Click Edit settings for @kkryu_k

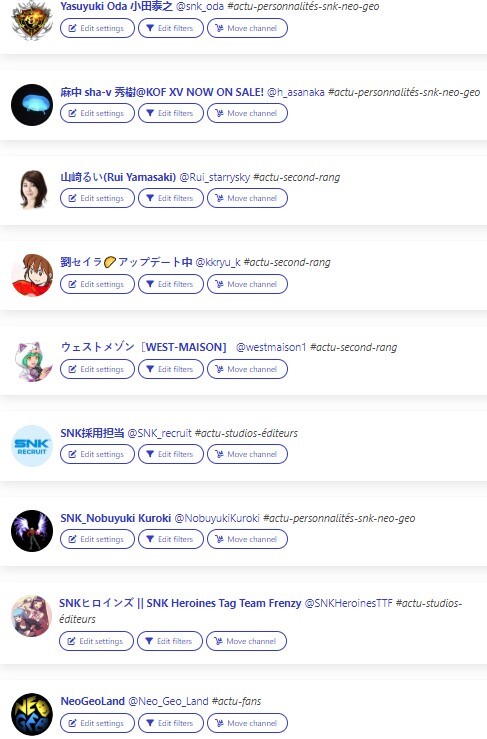97,284
